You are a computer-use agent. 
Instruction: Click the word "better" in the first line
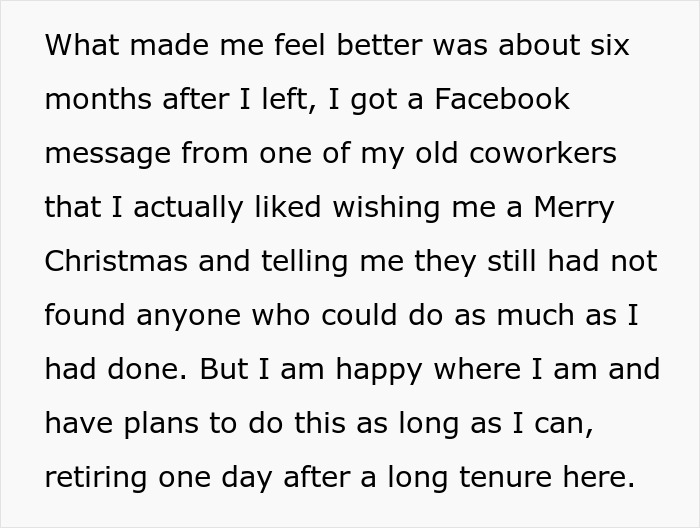[x=379, y=45]
